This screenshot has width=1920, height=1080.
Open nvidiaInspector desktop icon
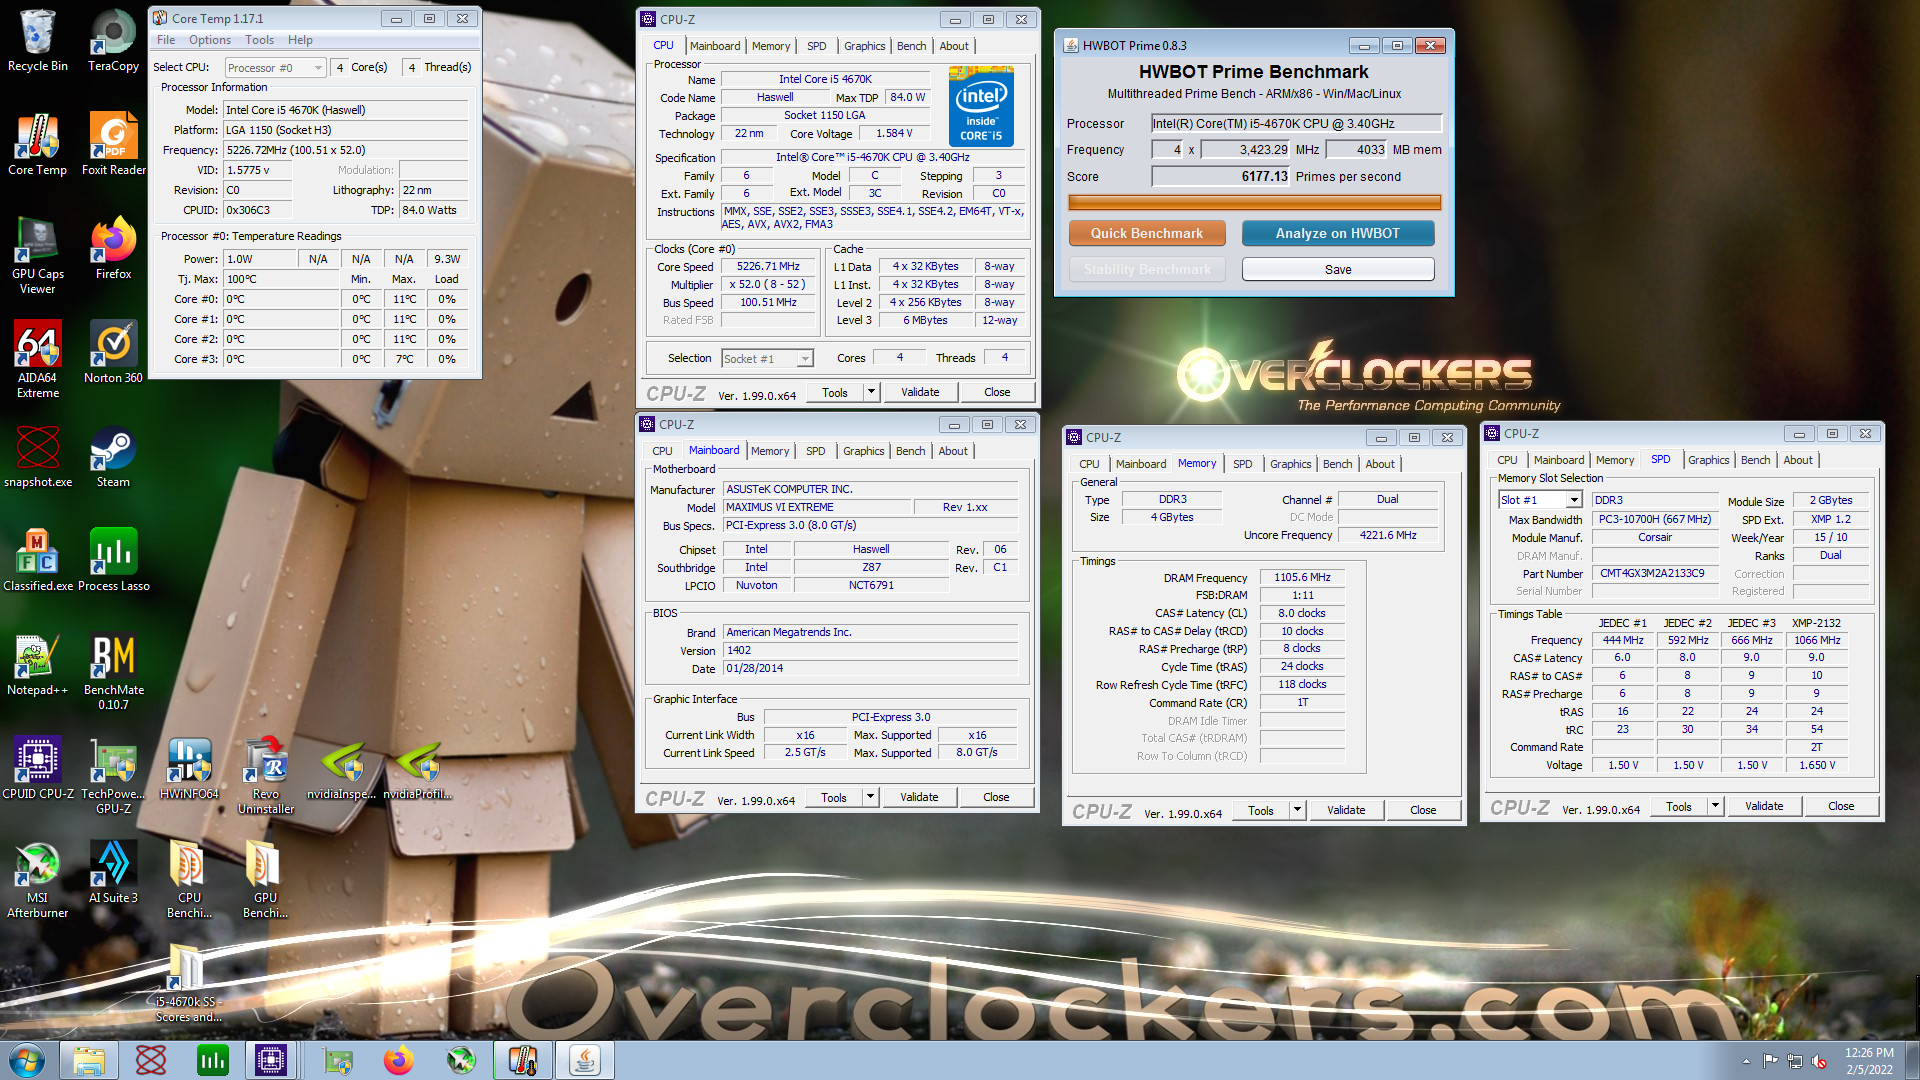[x=341, y=768]
